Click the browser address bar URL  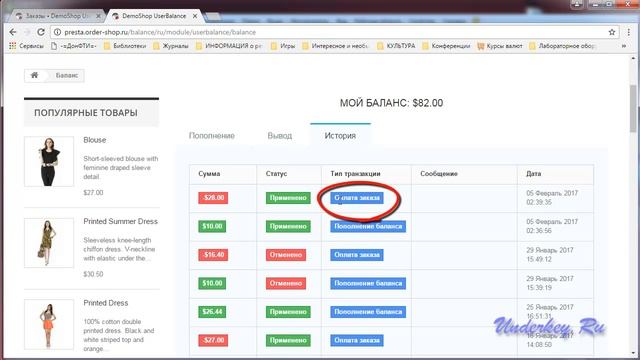click(160, 32)
